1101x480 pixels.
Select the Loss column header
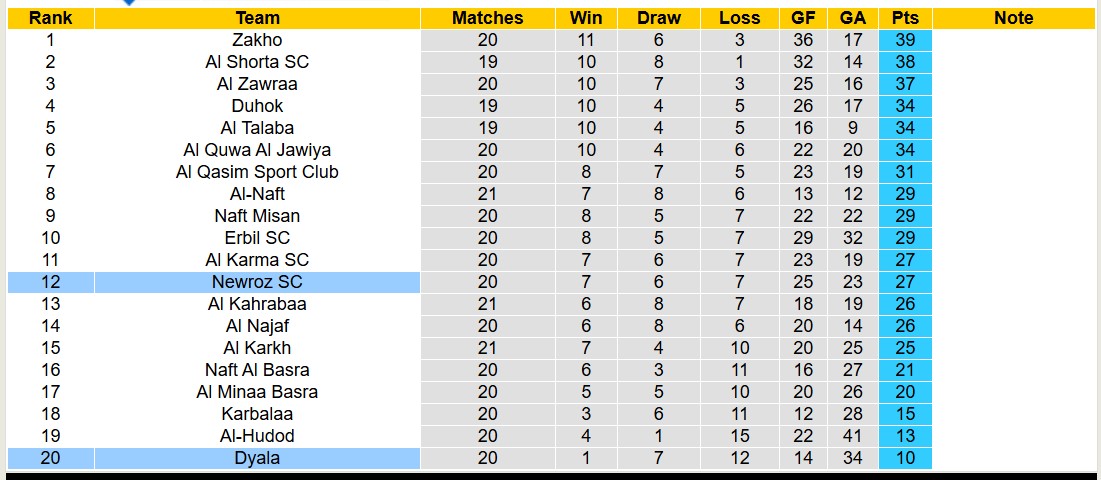click(739, 18)
